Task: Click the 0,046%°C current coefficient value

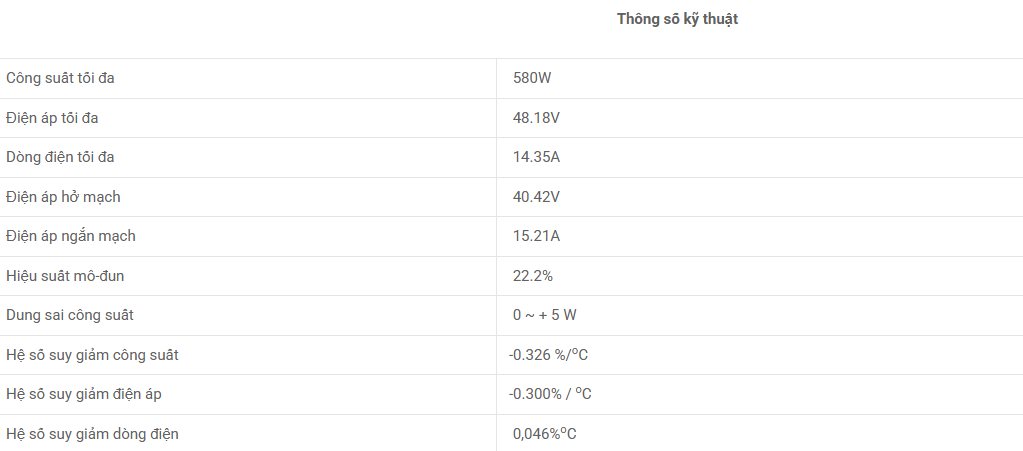Action: tap(544, 434)
